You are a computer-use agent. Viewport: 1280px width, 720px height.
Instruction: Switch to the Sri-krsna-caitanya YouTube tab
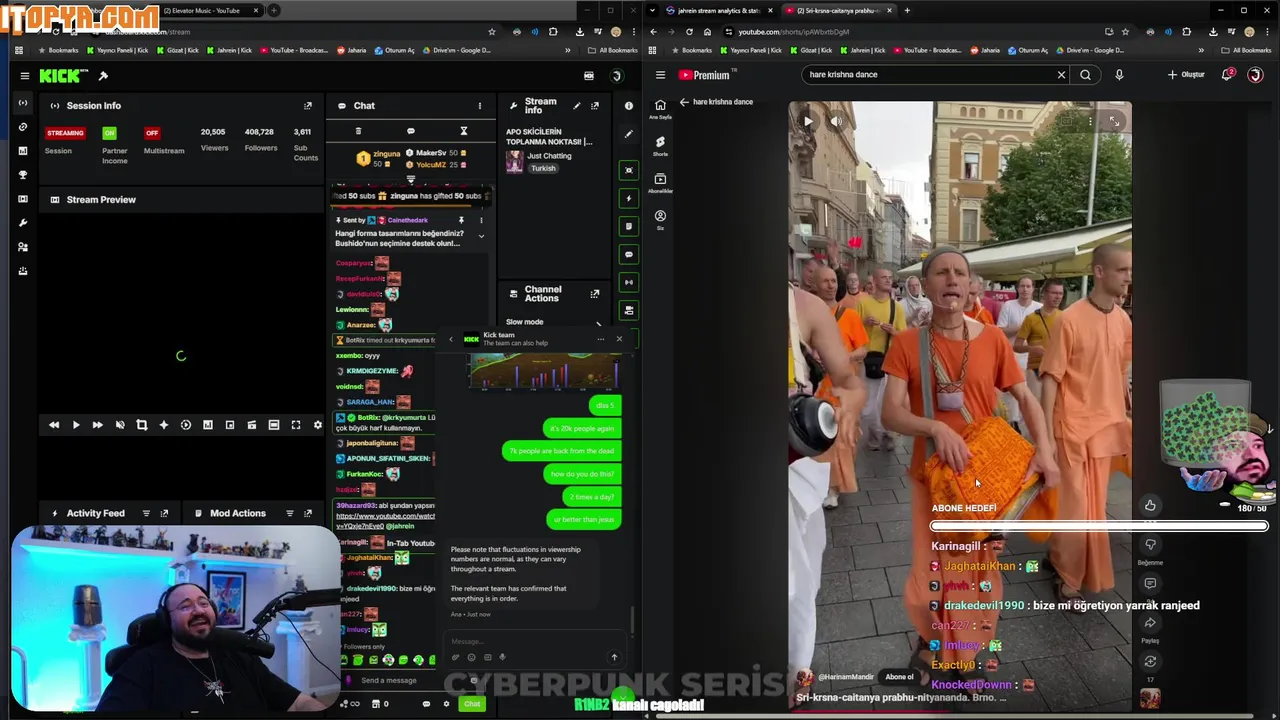coord(838,10)
